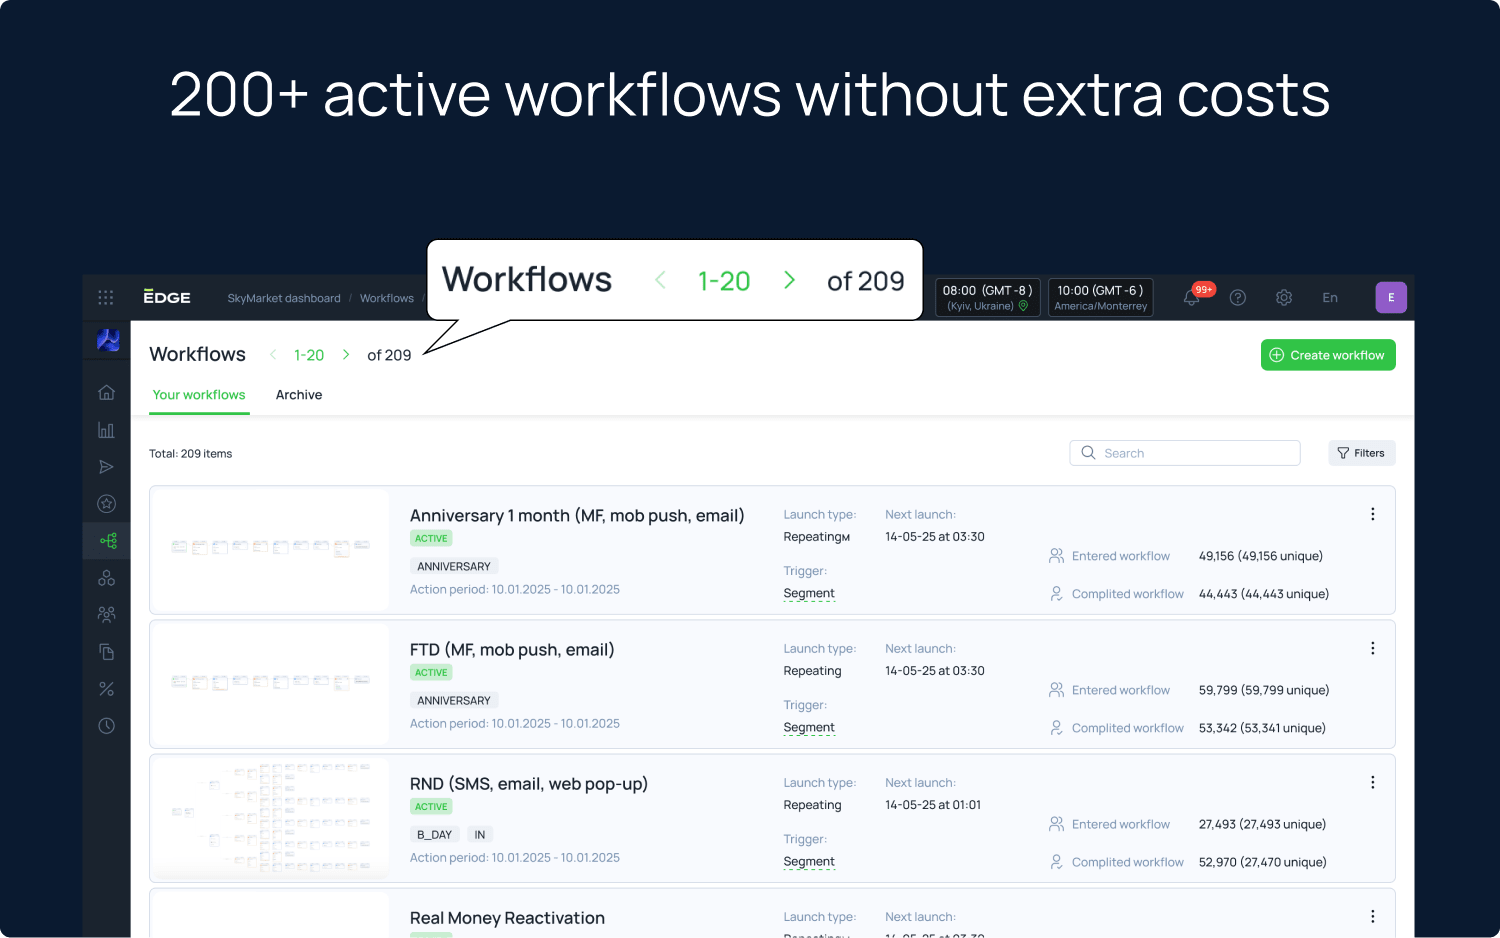Click the Anniversary 1 month workflow thumbnail
This screenshot has width=1500, height=938.
click(x=271, y=549)
